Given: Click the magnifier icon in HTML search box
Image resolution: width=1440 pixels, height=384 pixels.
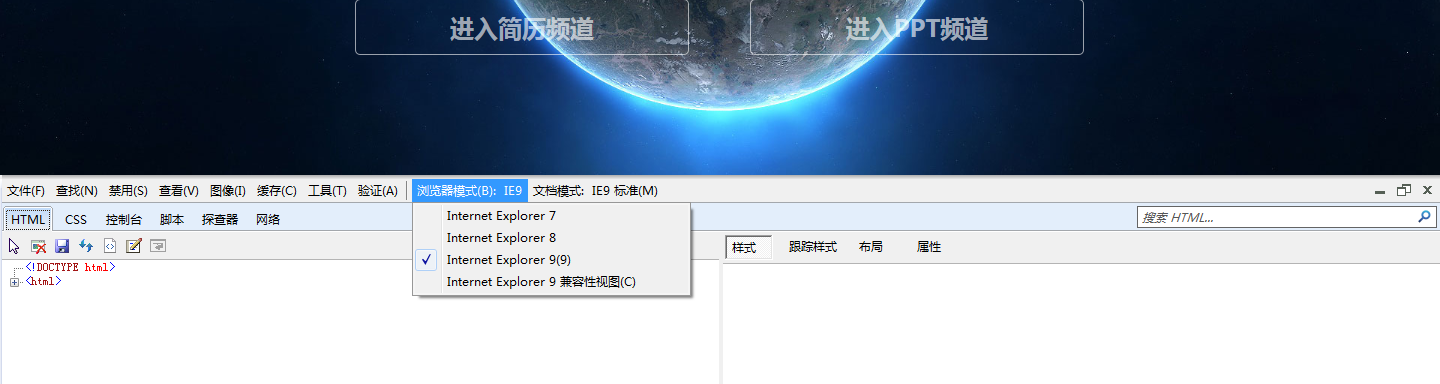Looking at the screenshot, I should [x=1424, y=216].
